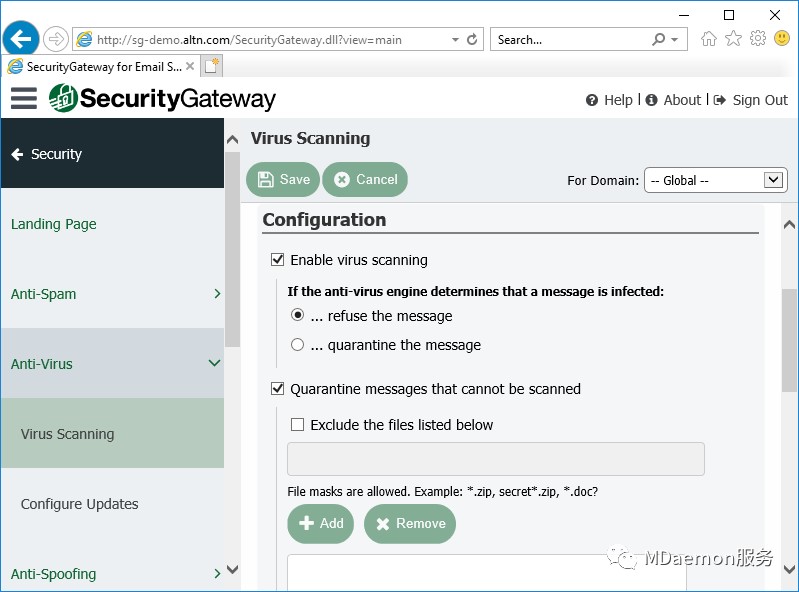799x592 pixels.
Task: Close the SecurityGateway browser tab
Action: (x=190, y=66)
